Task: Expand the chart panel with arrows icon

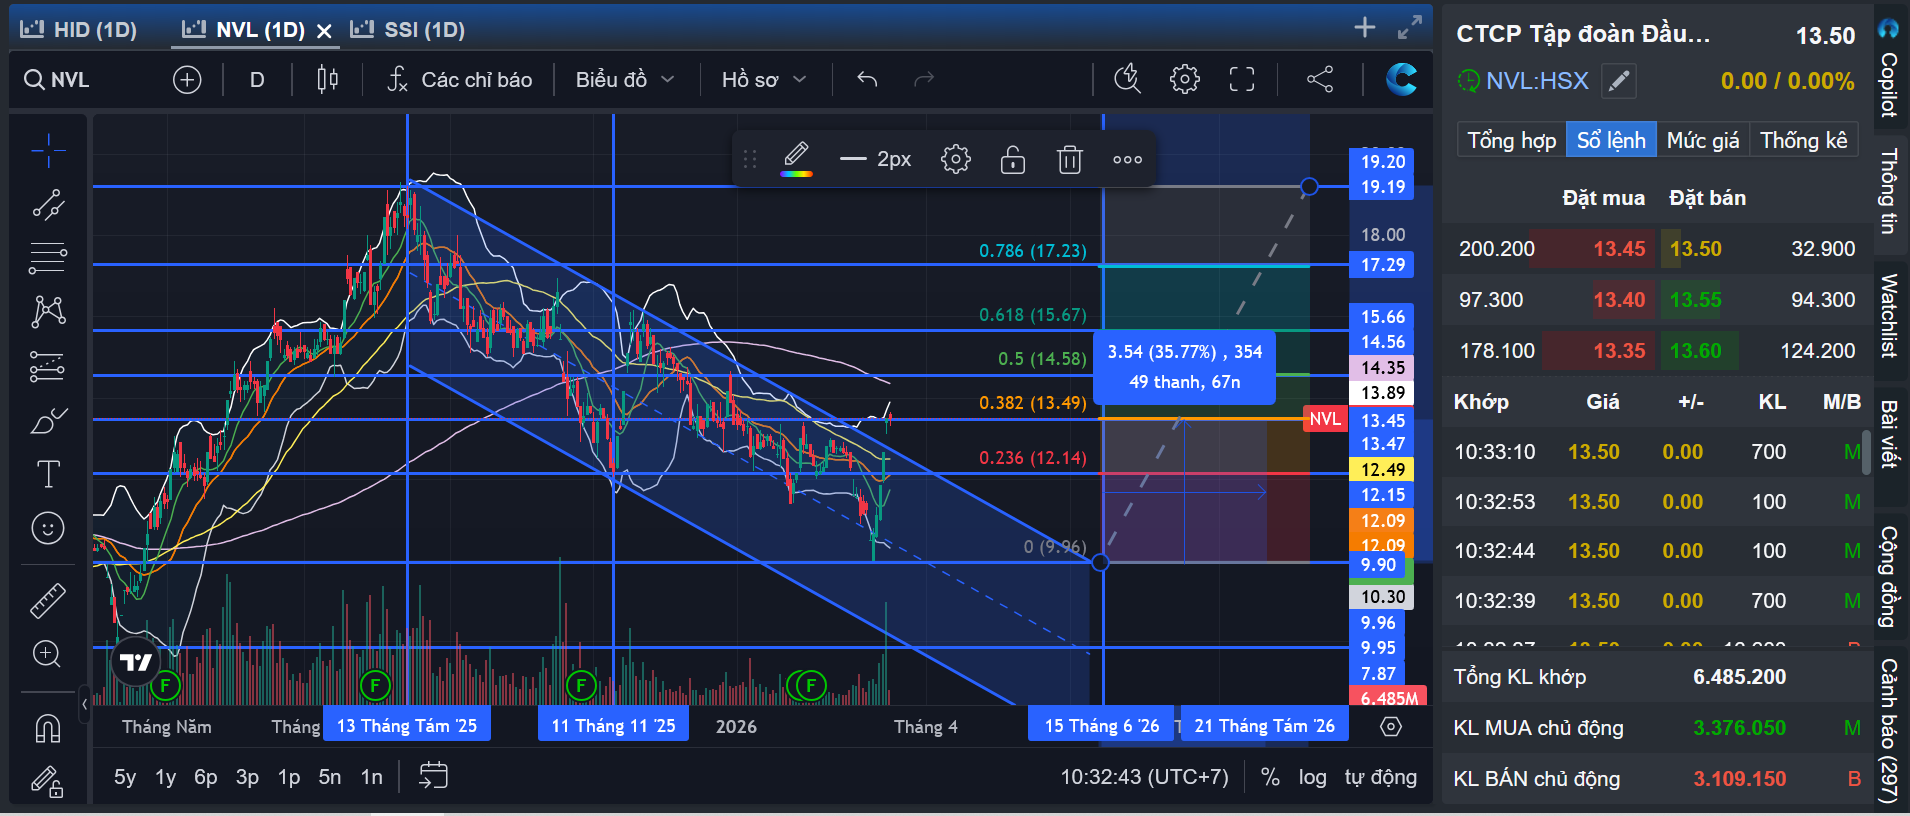Action: pyautogui.click(x=1410, y=28)
